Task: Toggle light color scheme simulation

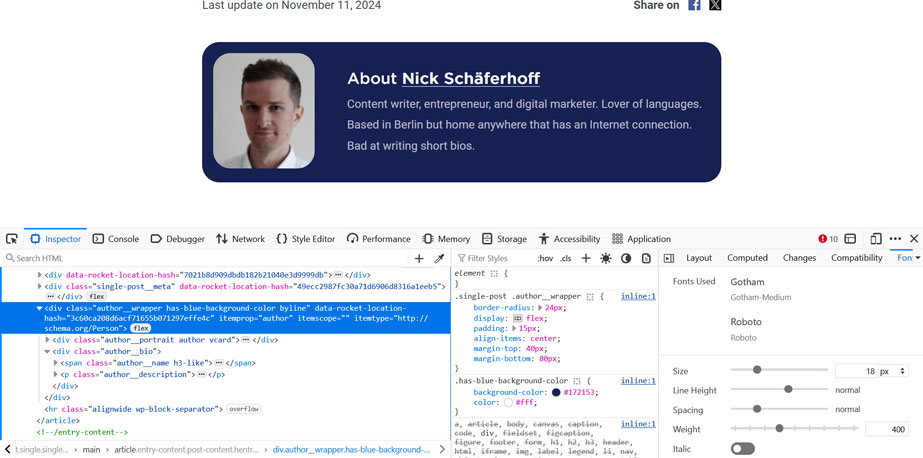Action: click(x=606, y=258)
